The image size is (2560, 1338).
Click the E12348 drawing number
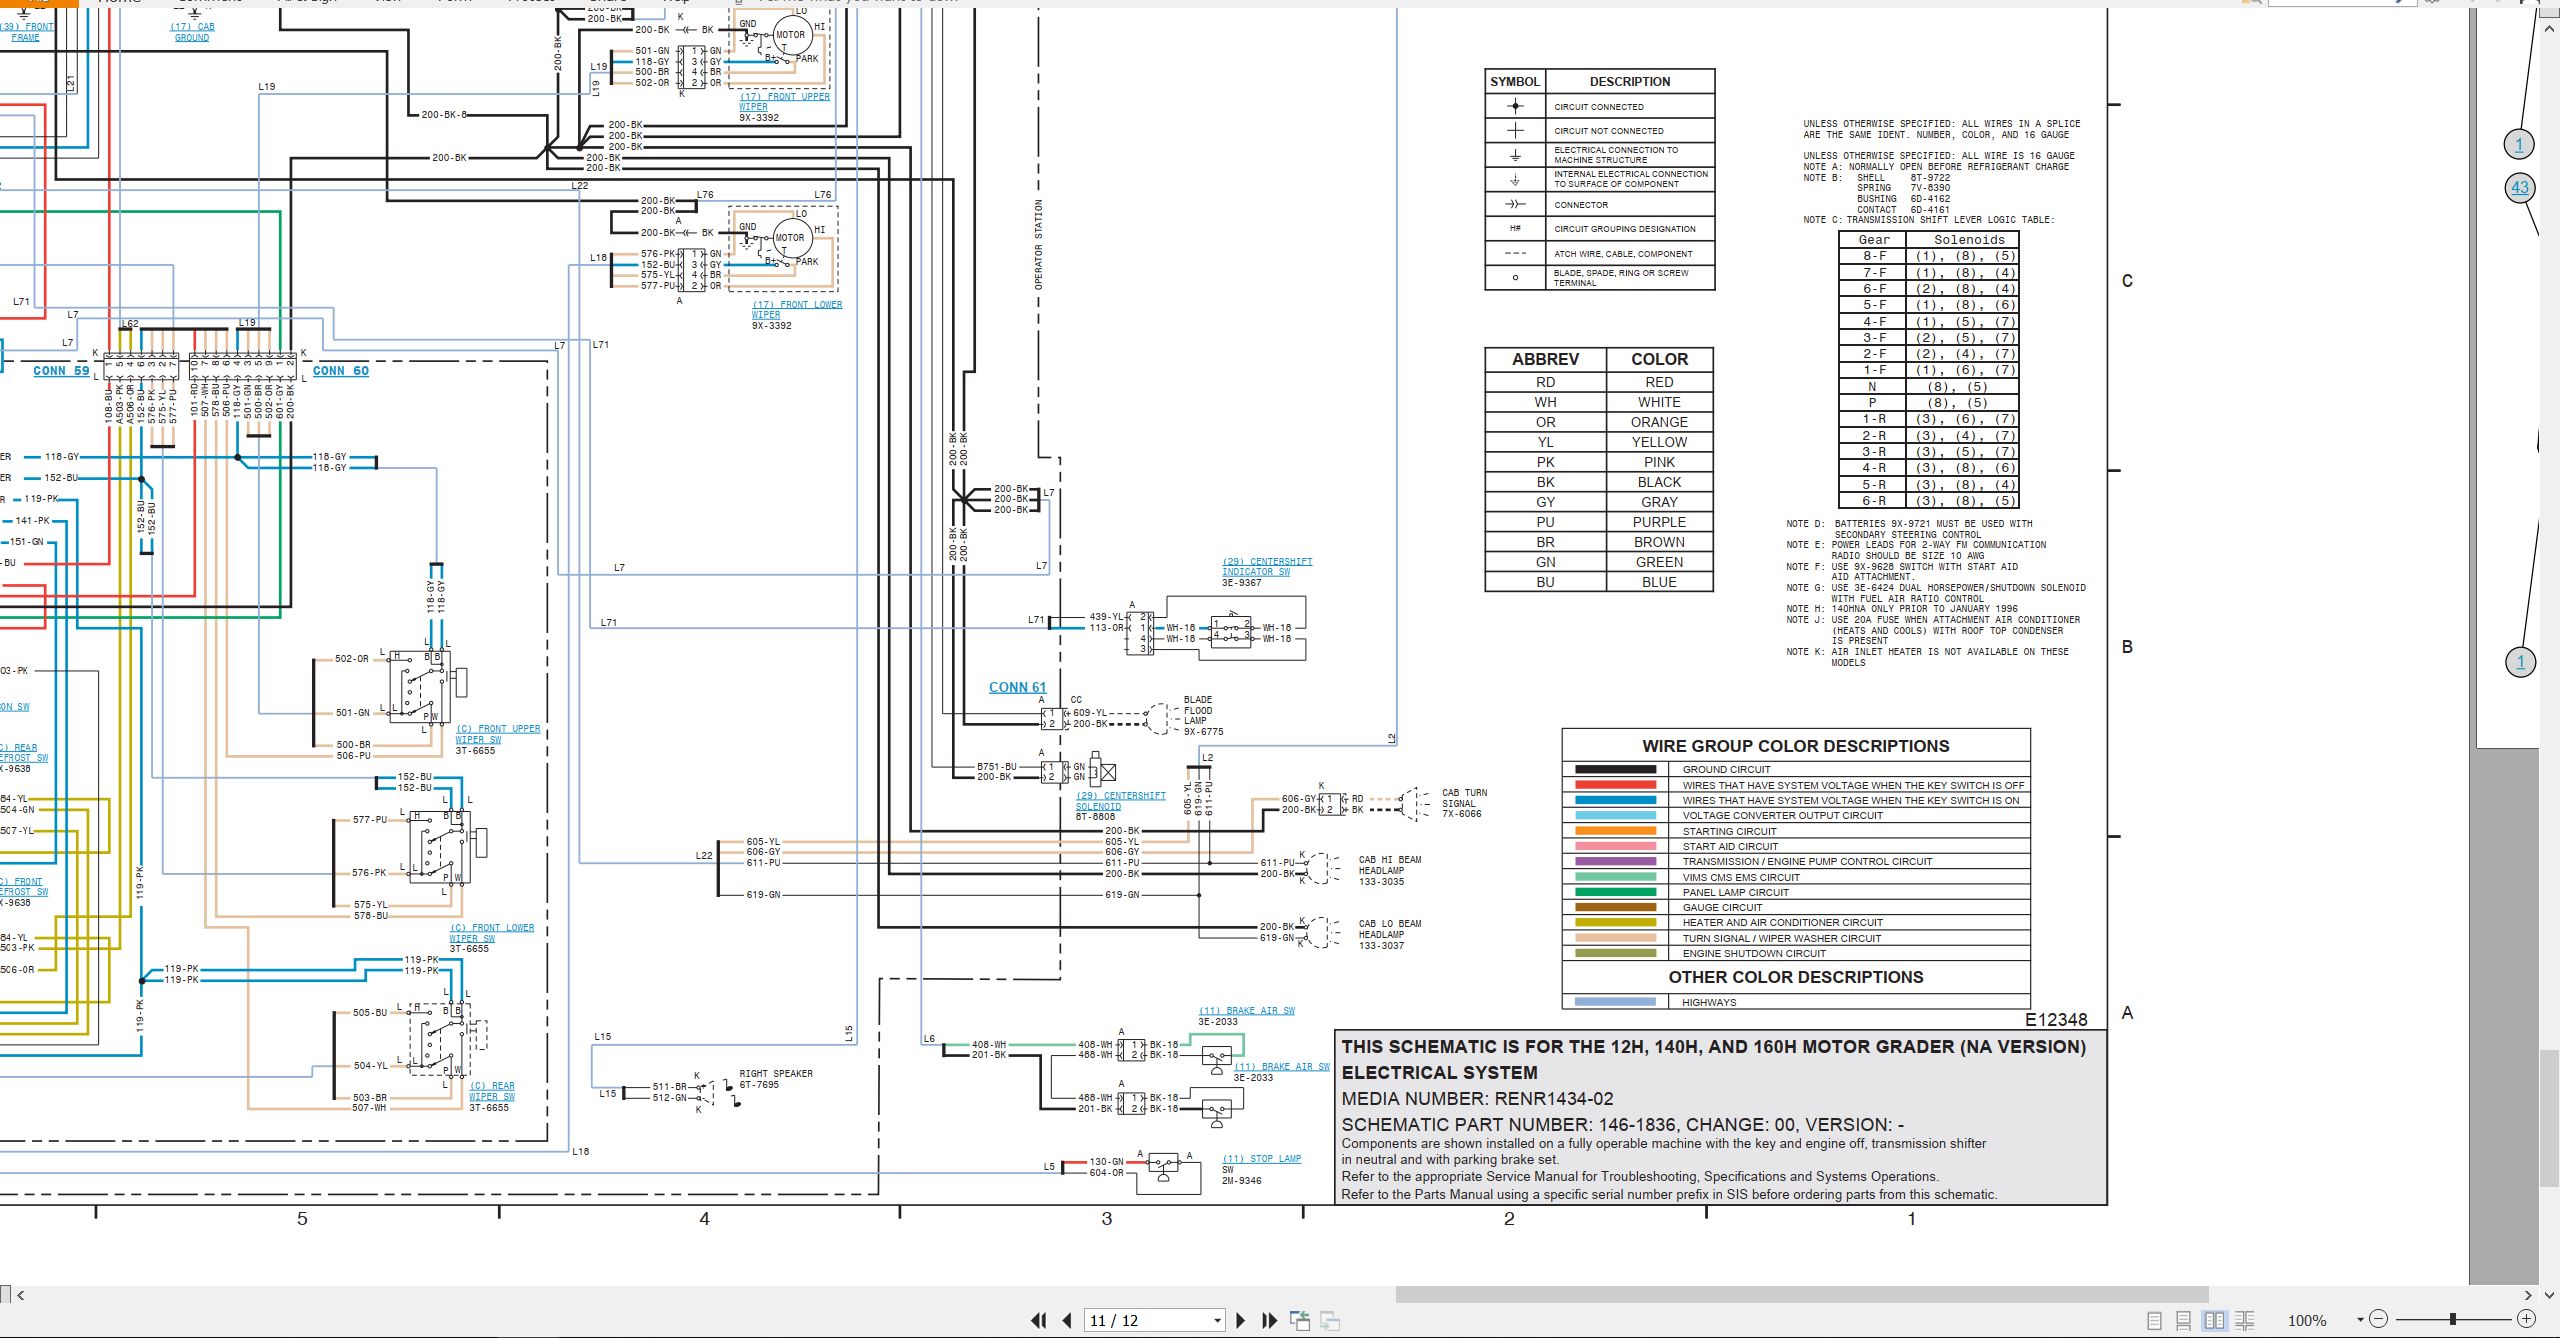click(2056, 1019)
